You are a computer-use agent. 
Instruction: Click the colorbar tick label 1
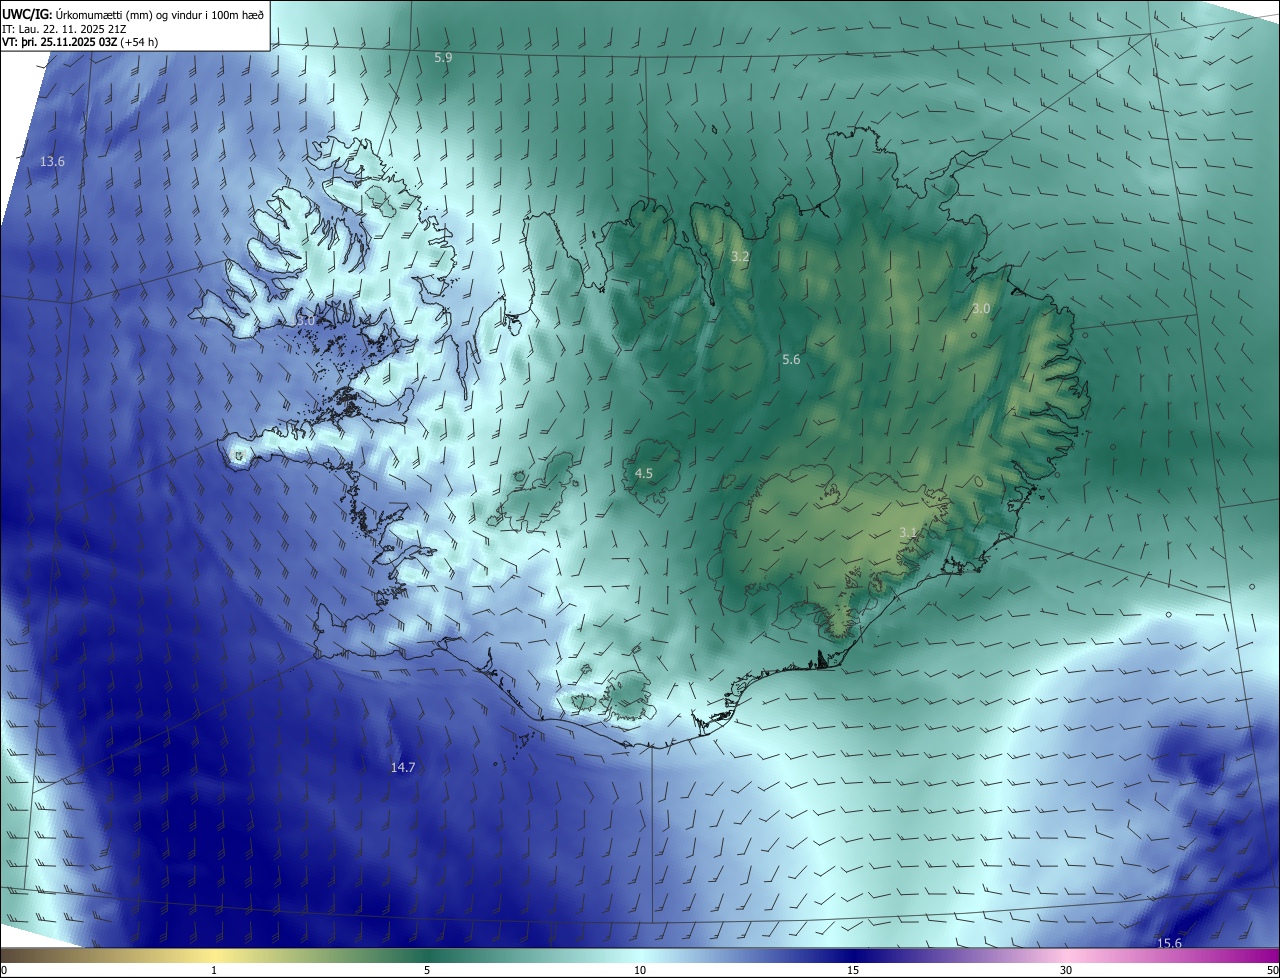tap(214, 970)
